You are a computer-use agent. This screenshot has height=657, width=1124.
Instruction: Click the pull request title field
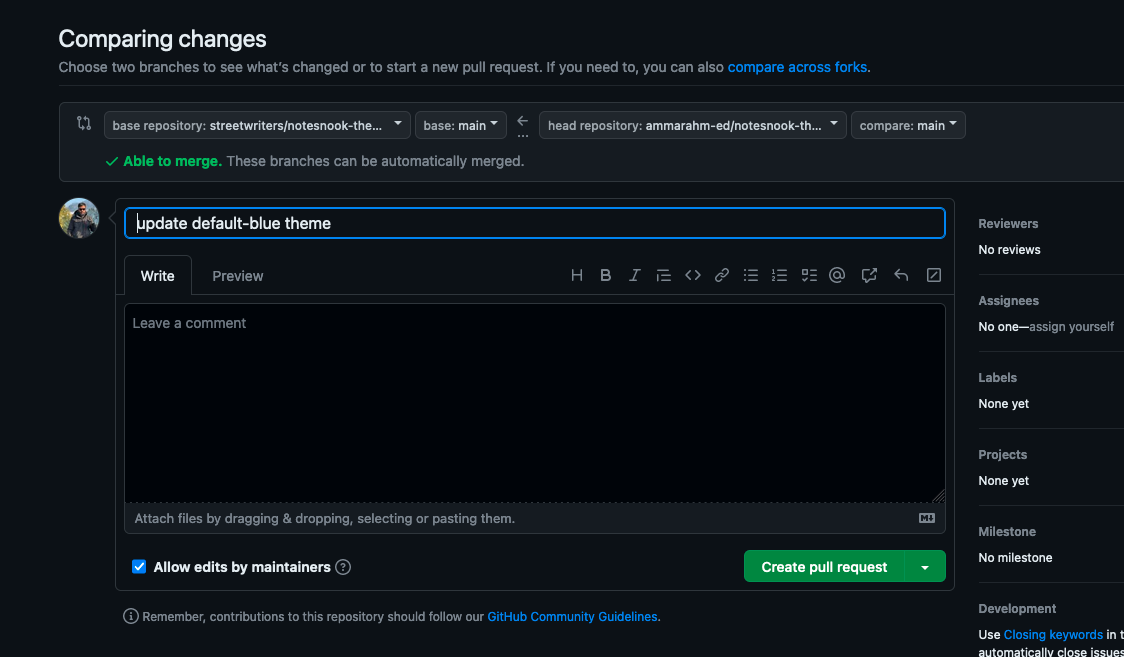point(534,223)
